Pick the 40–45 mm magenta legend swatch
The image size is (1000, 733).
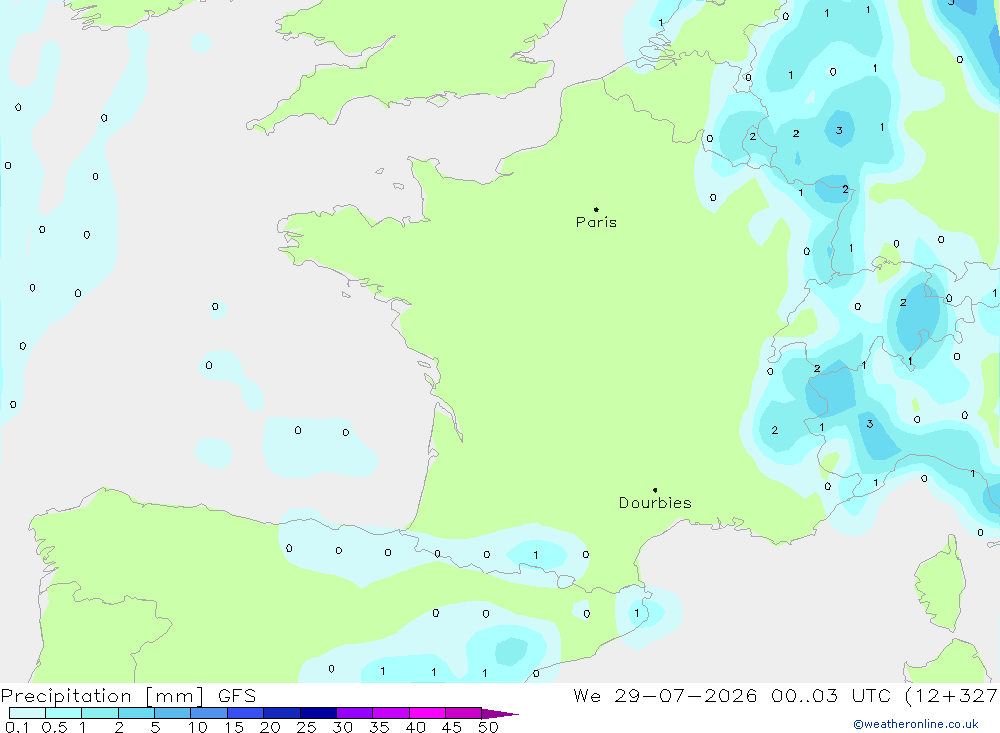point(427,713)
